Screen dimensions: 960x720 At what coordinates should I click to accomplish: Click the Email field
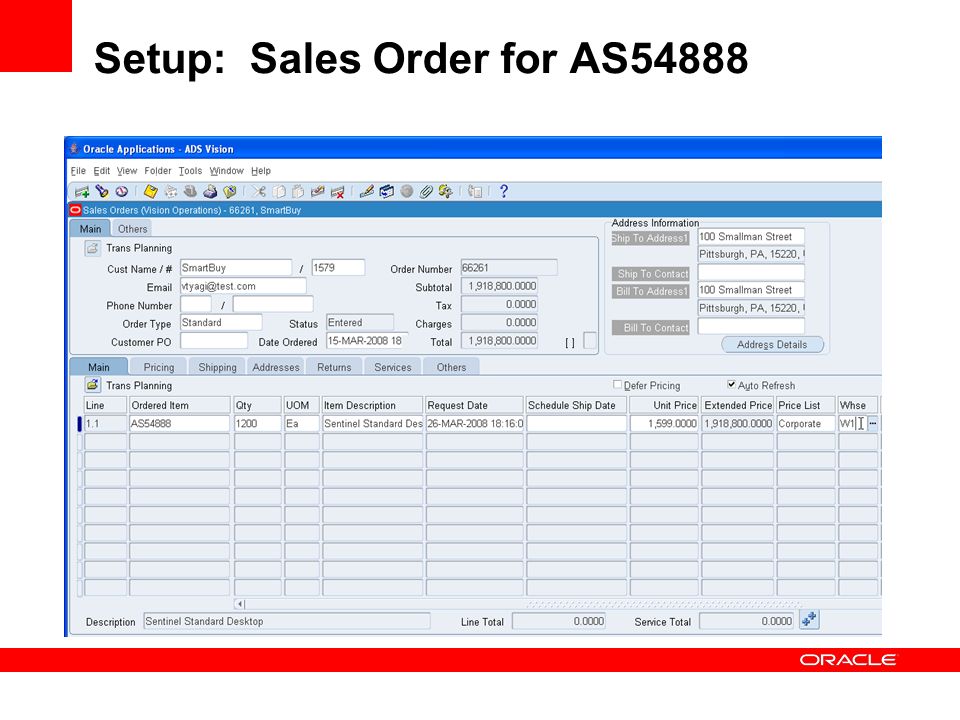(242, 287)
